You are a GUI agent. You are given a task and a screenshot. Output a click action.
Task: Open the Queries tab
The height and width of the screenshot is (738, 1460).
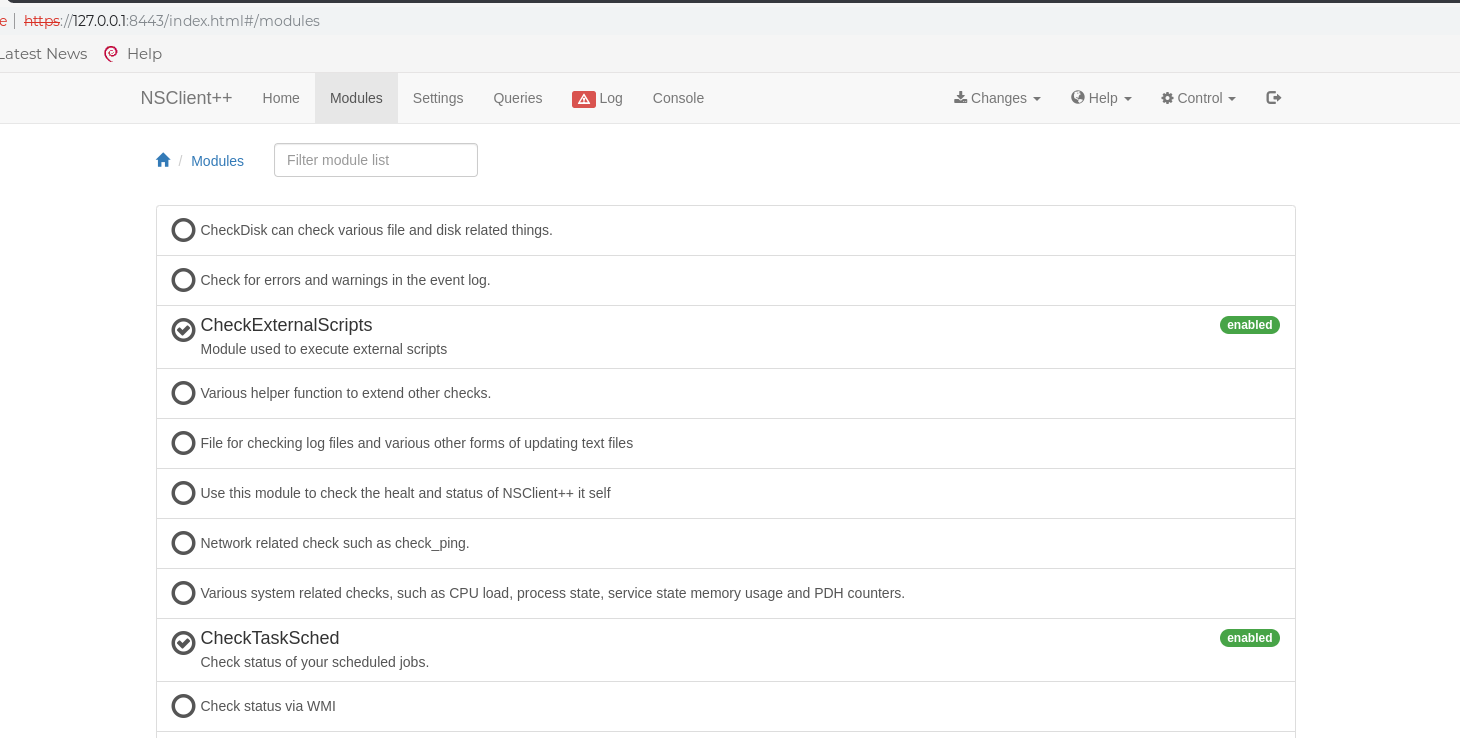(x=518, y=98)
